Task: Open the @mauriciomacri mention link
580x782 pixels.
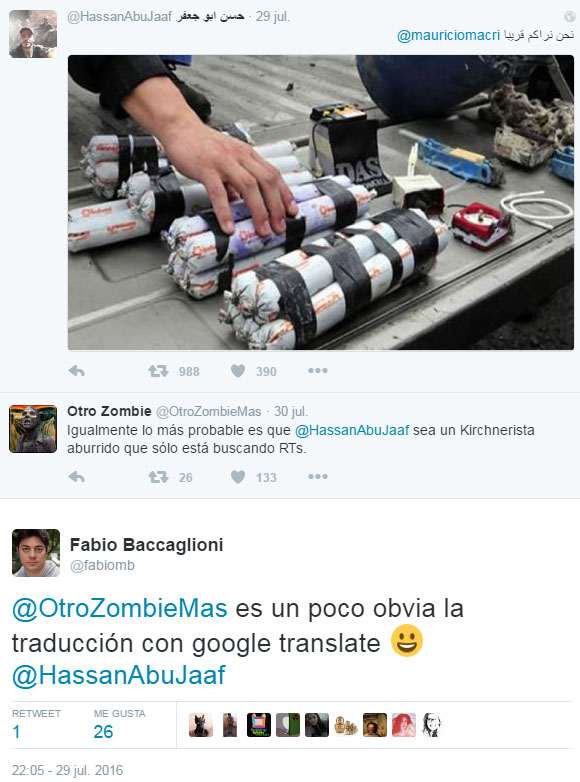Action: tap(448, 35)
